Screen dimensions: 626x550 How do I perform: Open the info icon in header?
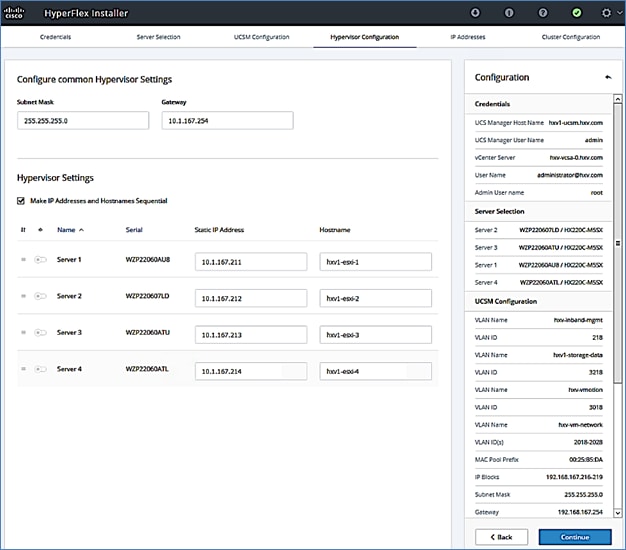point(509,13)
